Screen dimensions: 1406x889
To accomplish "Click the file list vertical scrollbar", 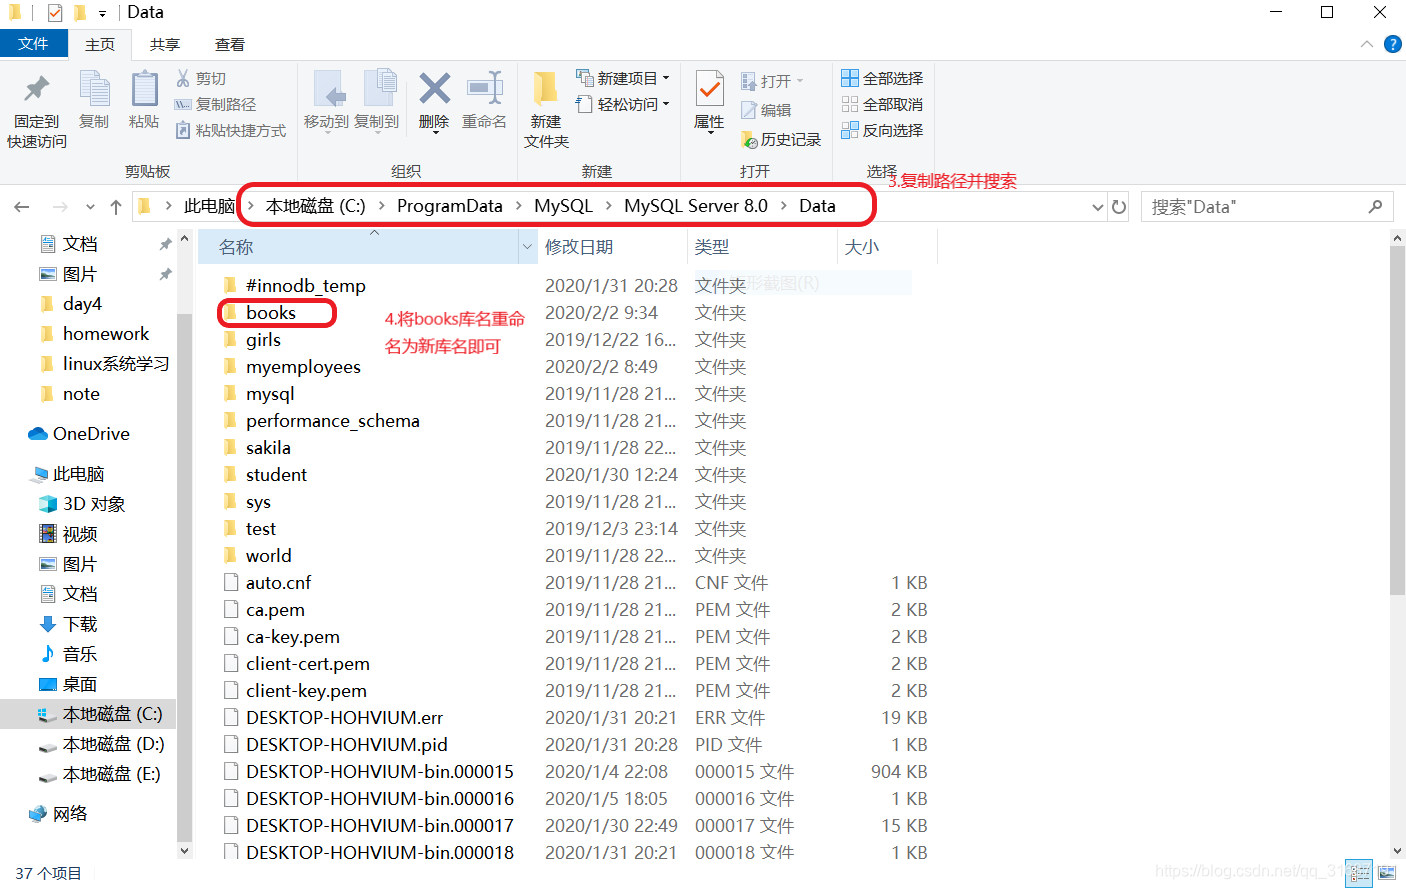I will click(x=1398, y=420).
